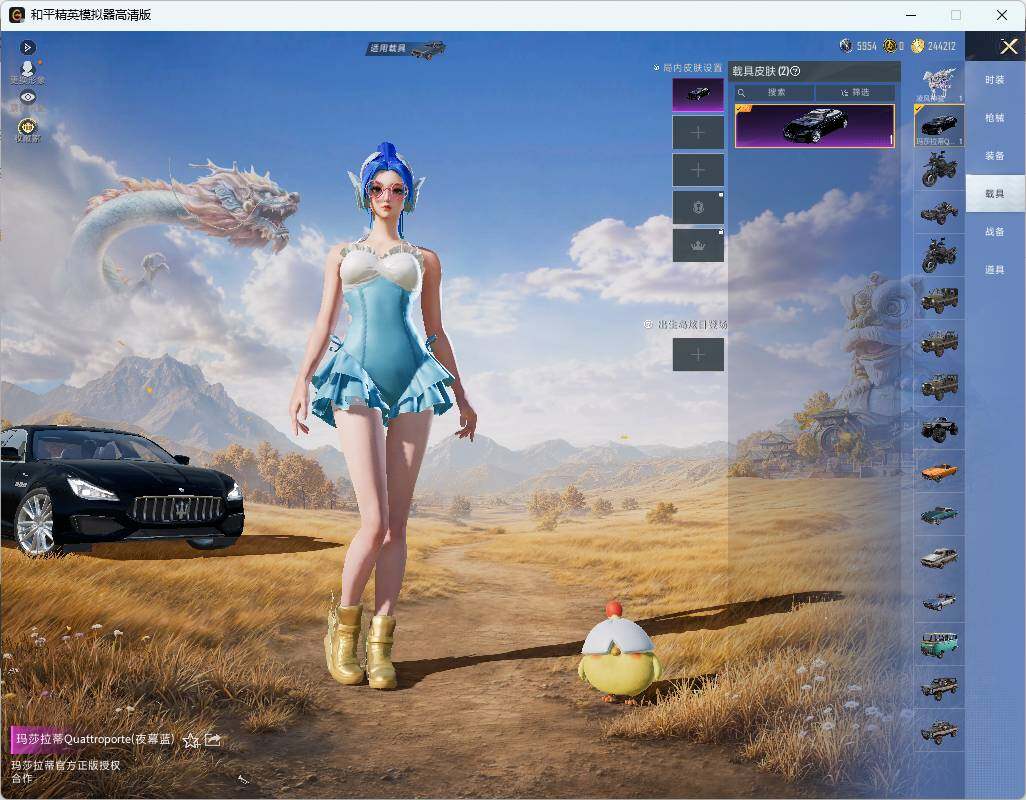Select the blue and white police car
Viewport: 1026px width, 800px height.
[x=939, y=600]
